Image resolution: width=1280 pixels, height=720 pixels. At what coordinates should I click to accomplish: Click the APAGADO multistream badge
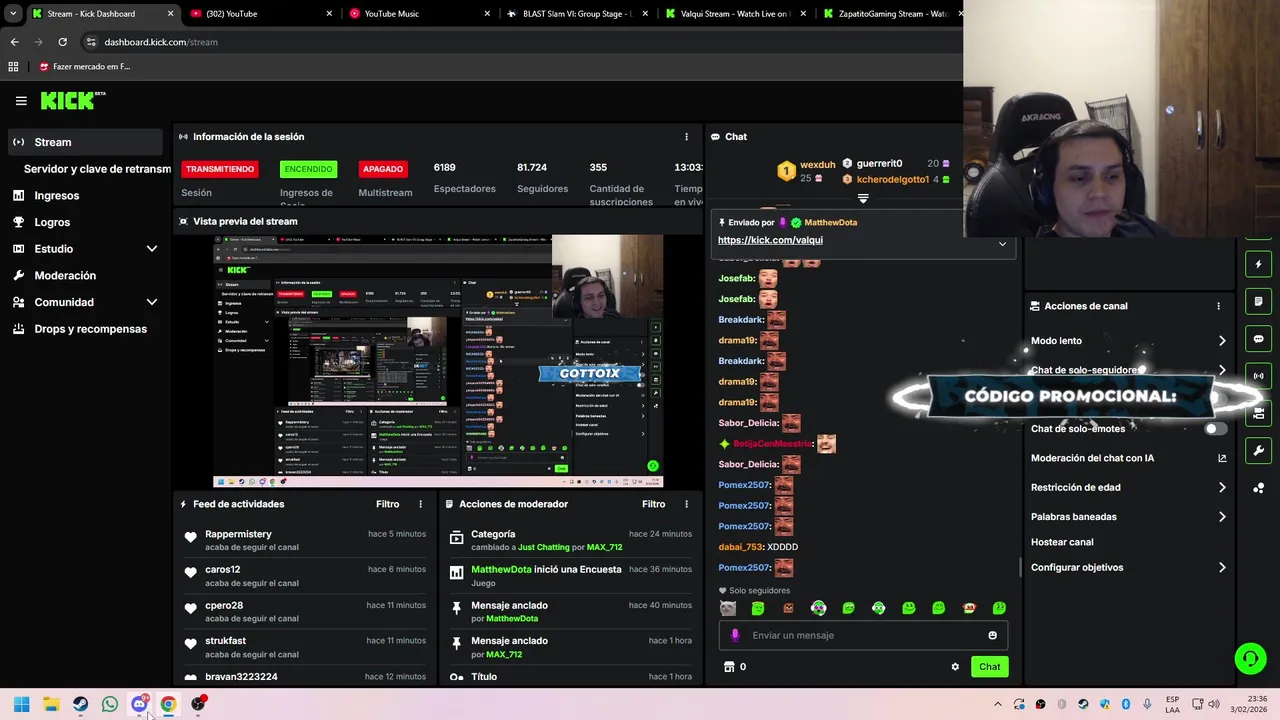coord(383,169)
